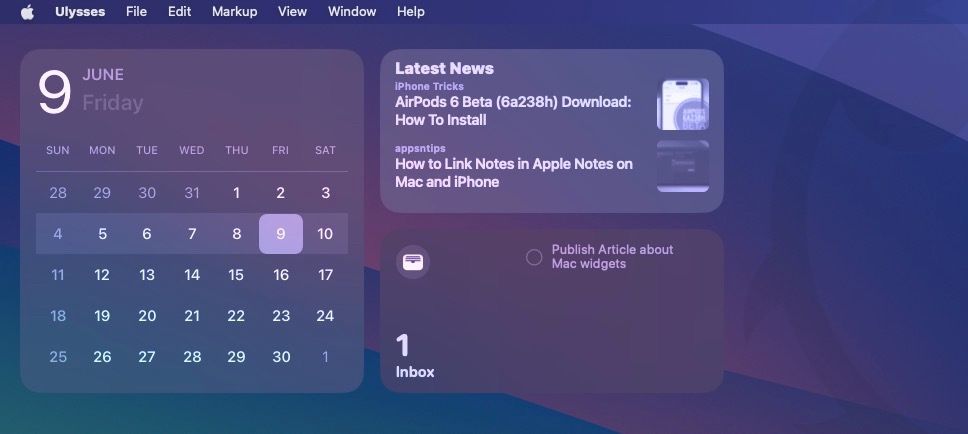Select Sunday June 18 in calendar
The image size is (968, 434).
(x=58, y=316)
